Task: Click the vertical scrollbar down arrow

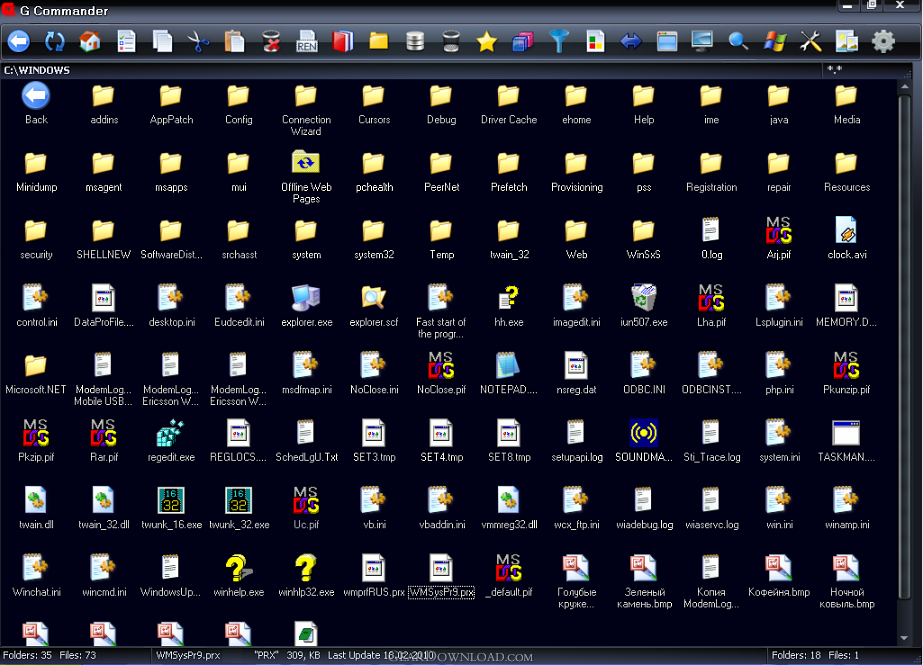Action: coord(904,638)
